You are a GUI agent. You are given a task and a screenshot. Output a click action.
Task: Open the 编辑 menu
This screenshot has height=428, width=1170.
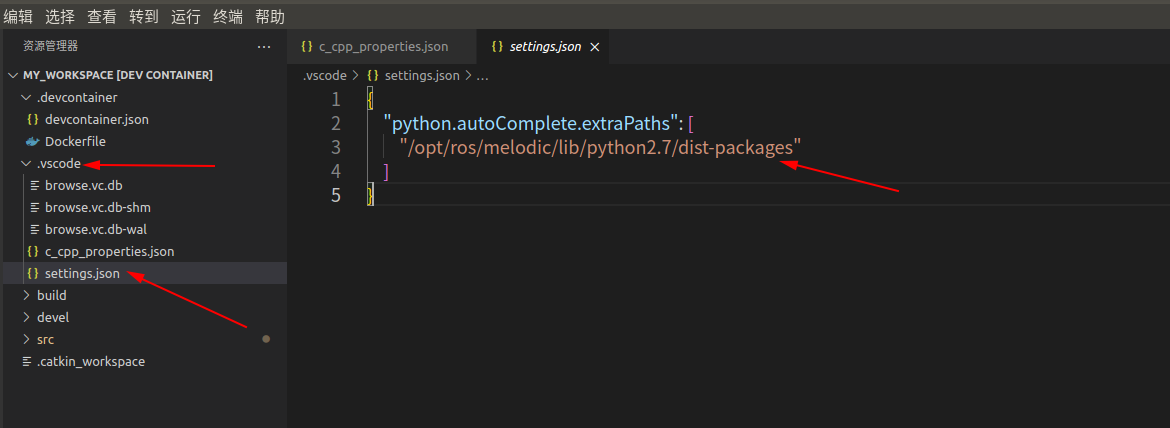[18, 16]
